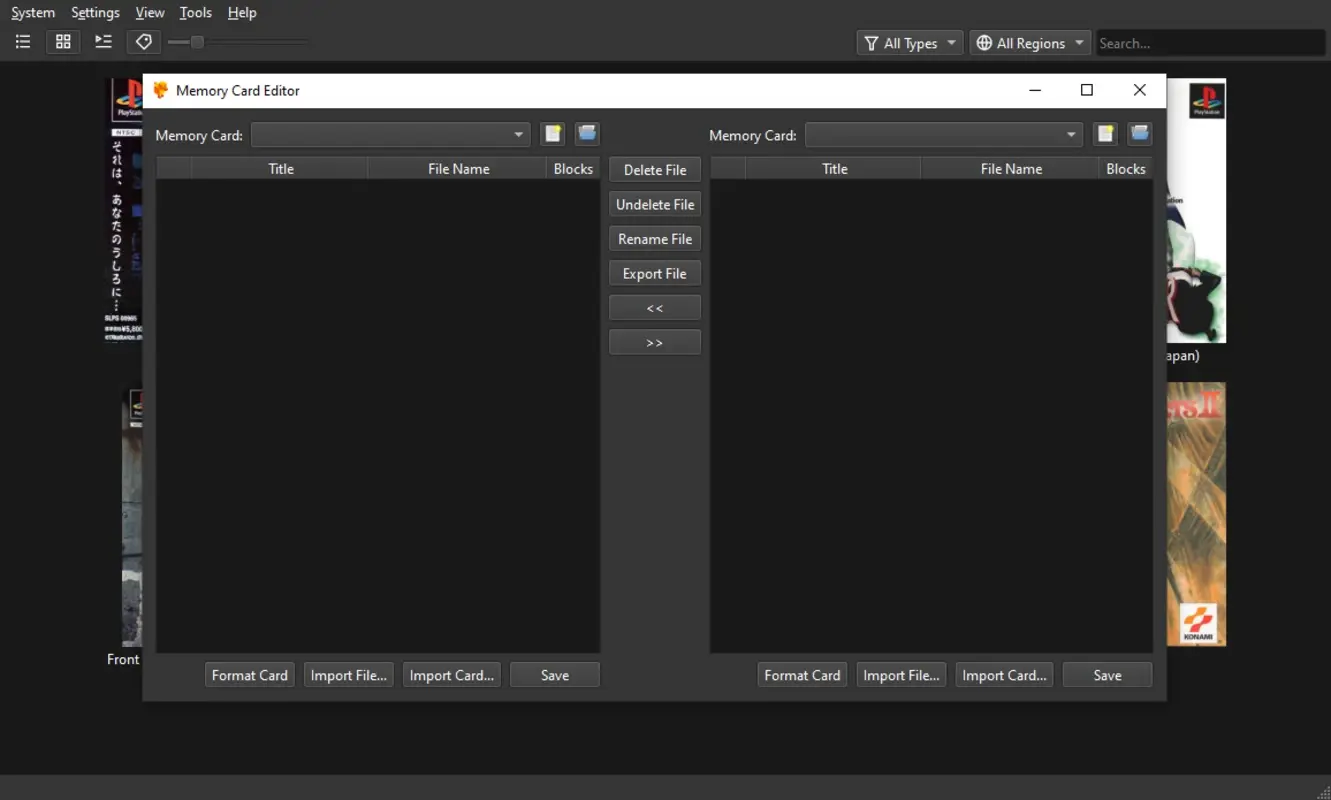Screen dimensions: 1331x800
Task: Create a new memory card on the left panel
Action: pyautogui.click(x=553, y=133)
